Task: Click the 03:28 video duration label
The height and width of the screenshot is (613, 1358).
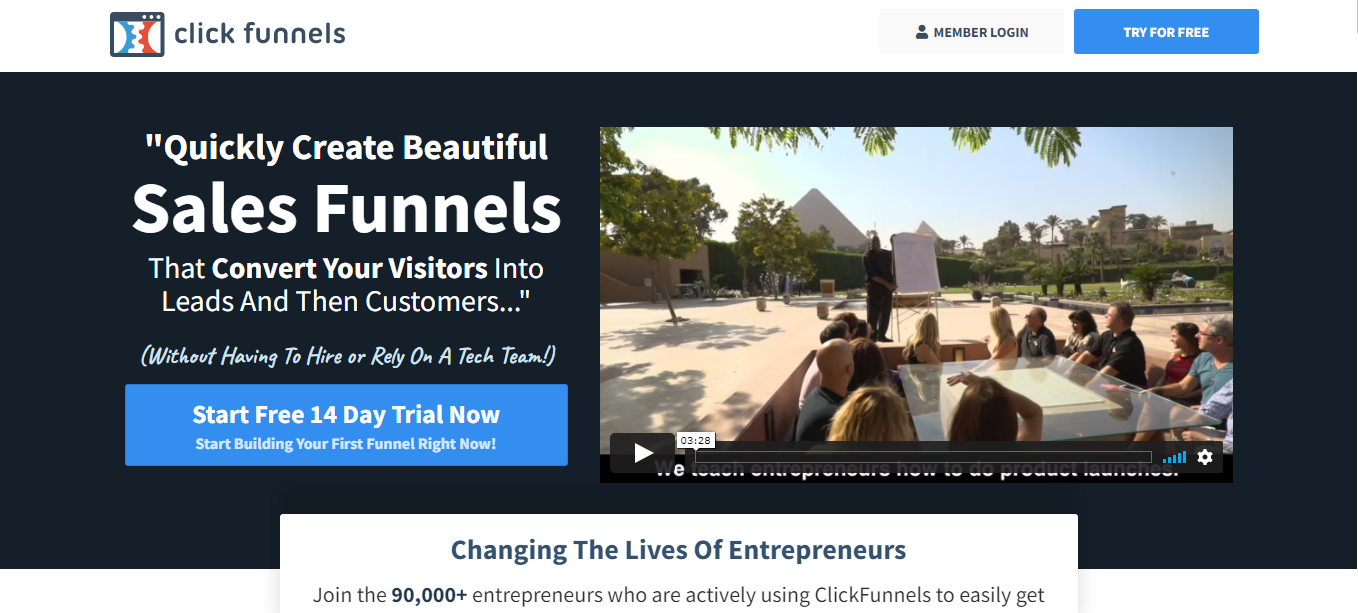Action: click(x=695, y=440)
